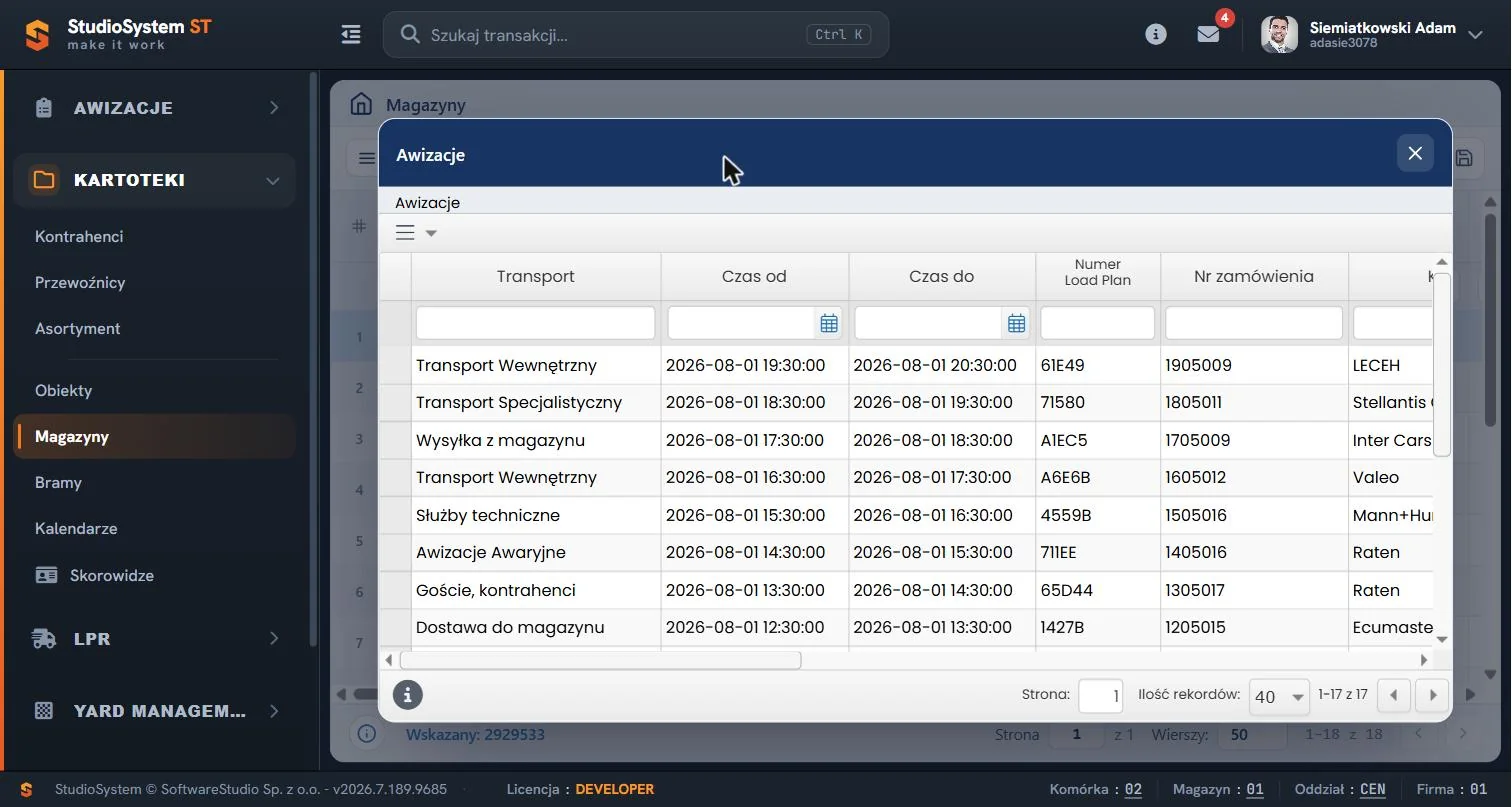The height and width of the screenshot is (807, 1512).
Task: Select the Wysyłka z magazynu cell
Action: [x=536, y=441]
